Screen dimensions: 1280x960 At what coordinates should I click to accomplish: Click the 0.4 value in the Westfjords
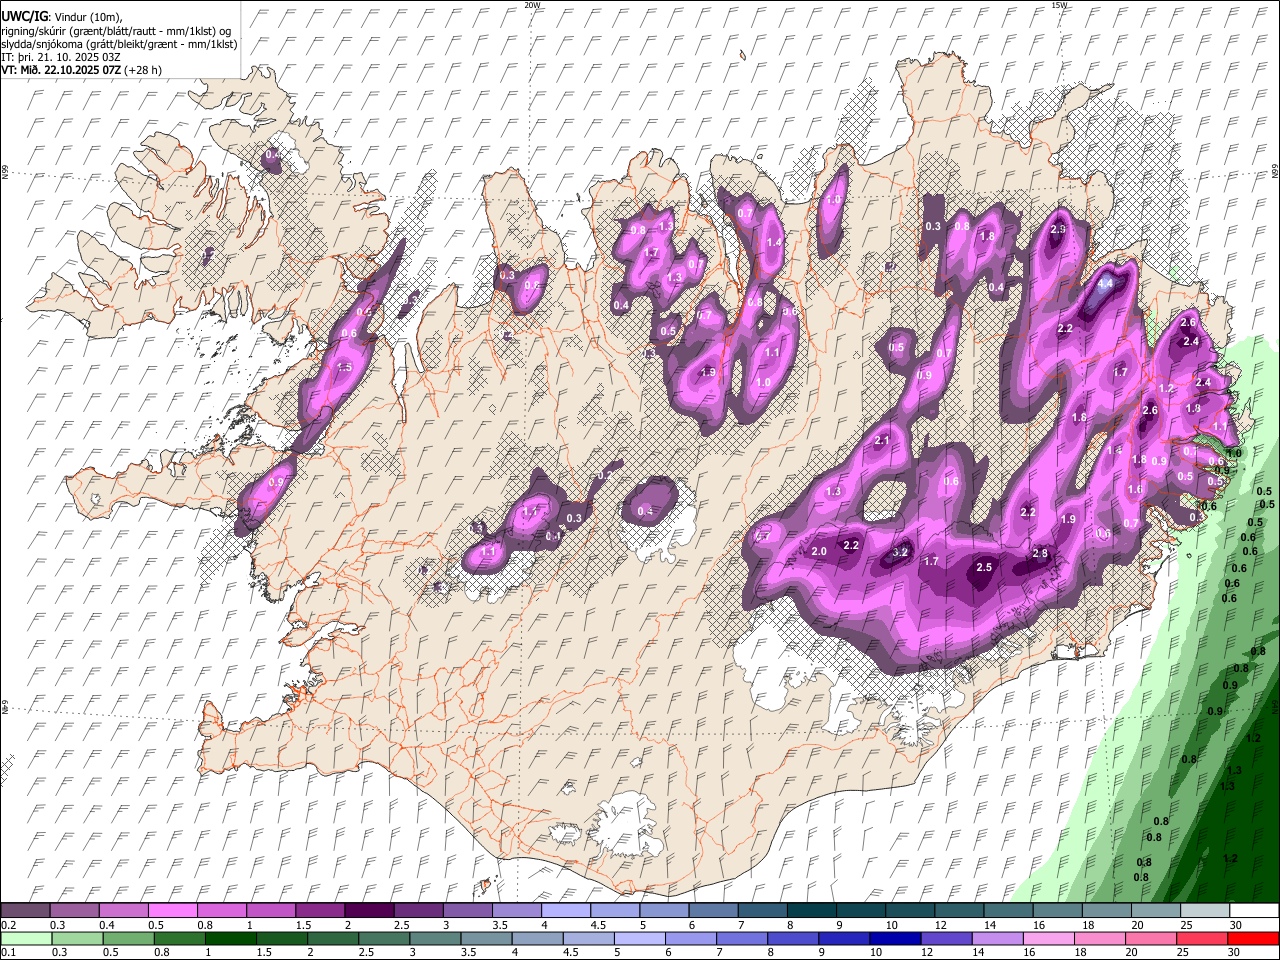click(272, 157)
